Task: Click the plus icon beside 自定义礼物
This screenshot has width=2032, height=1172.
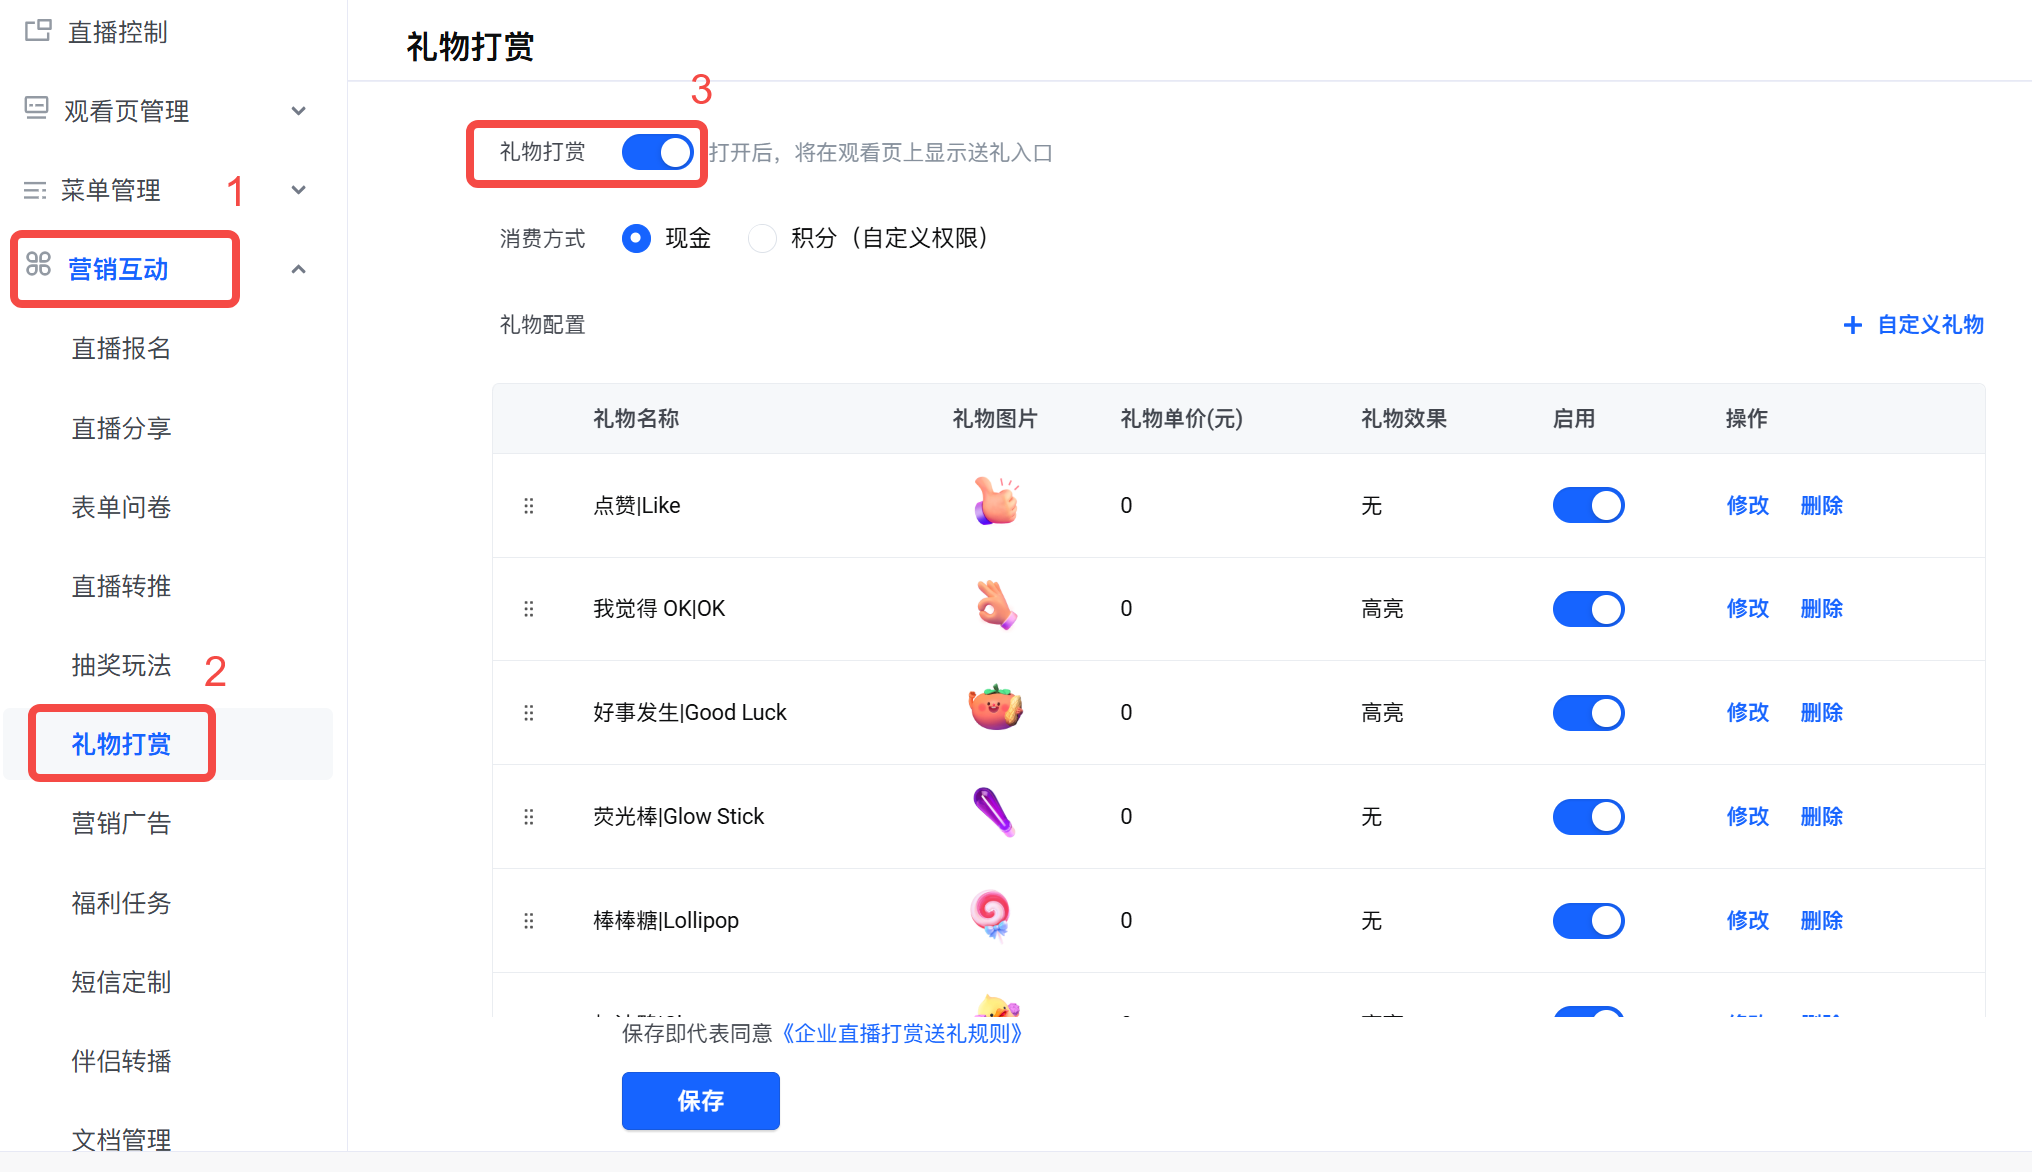Action: (1852, 325)
